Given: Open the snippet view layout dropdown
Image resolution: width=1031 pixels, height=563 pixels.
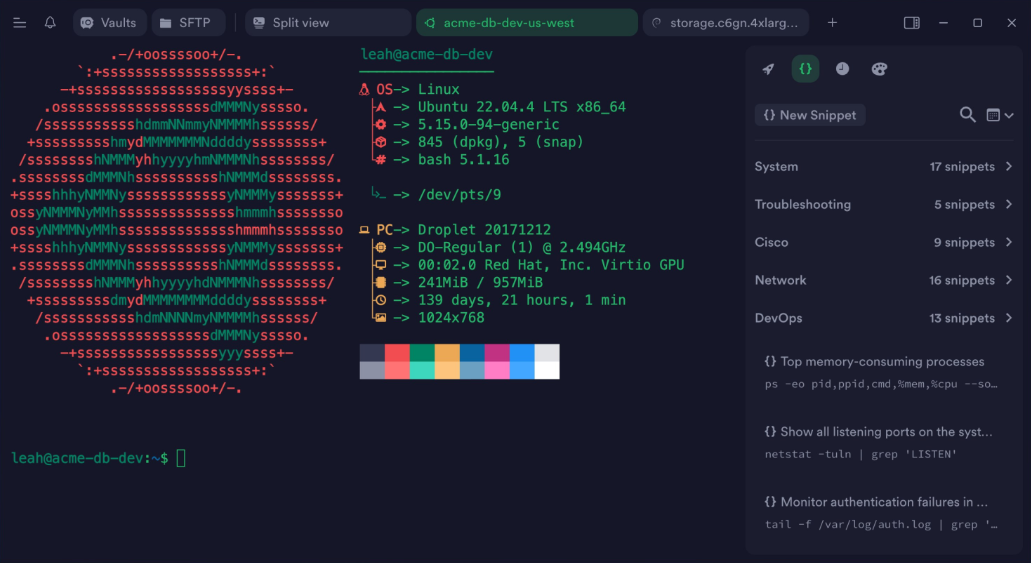Looking at the screenshot, I should [x=1000, y=116].
